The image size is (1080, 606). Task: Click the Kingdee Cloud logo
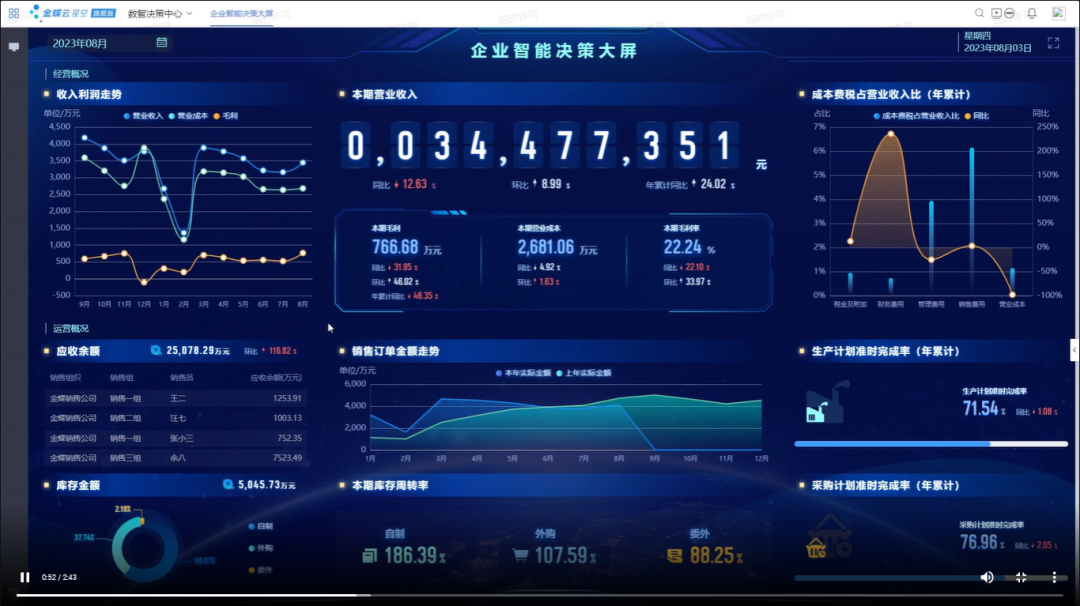[72, 13]
